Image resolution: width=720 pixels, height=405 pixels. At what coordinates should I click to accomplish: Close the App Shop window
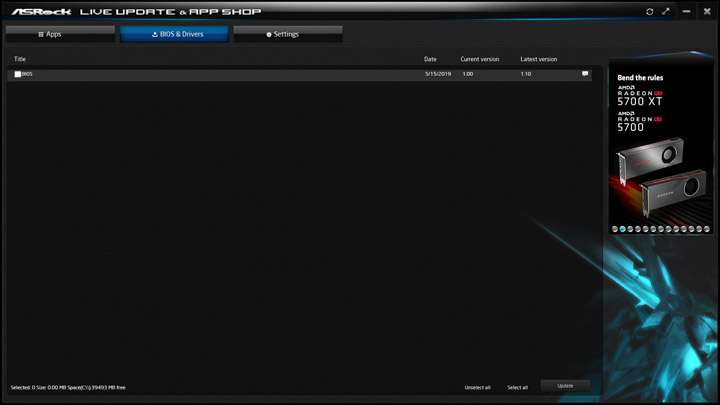707,11
